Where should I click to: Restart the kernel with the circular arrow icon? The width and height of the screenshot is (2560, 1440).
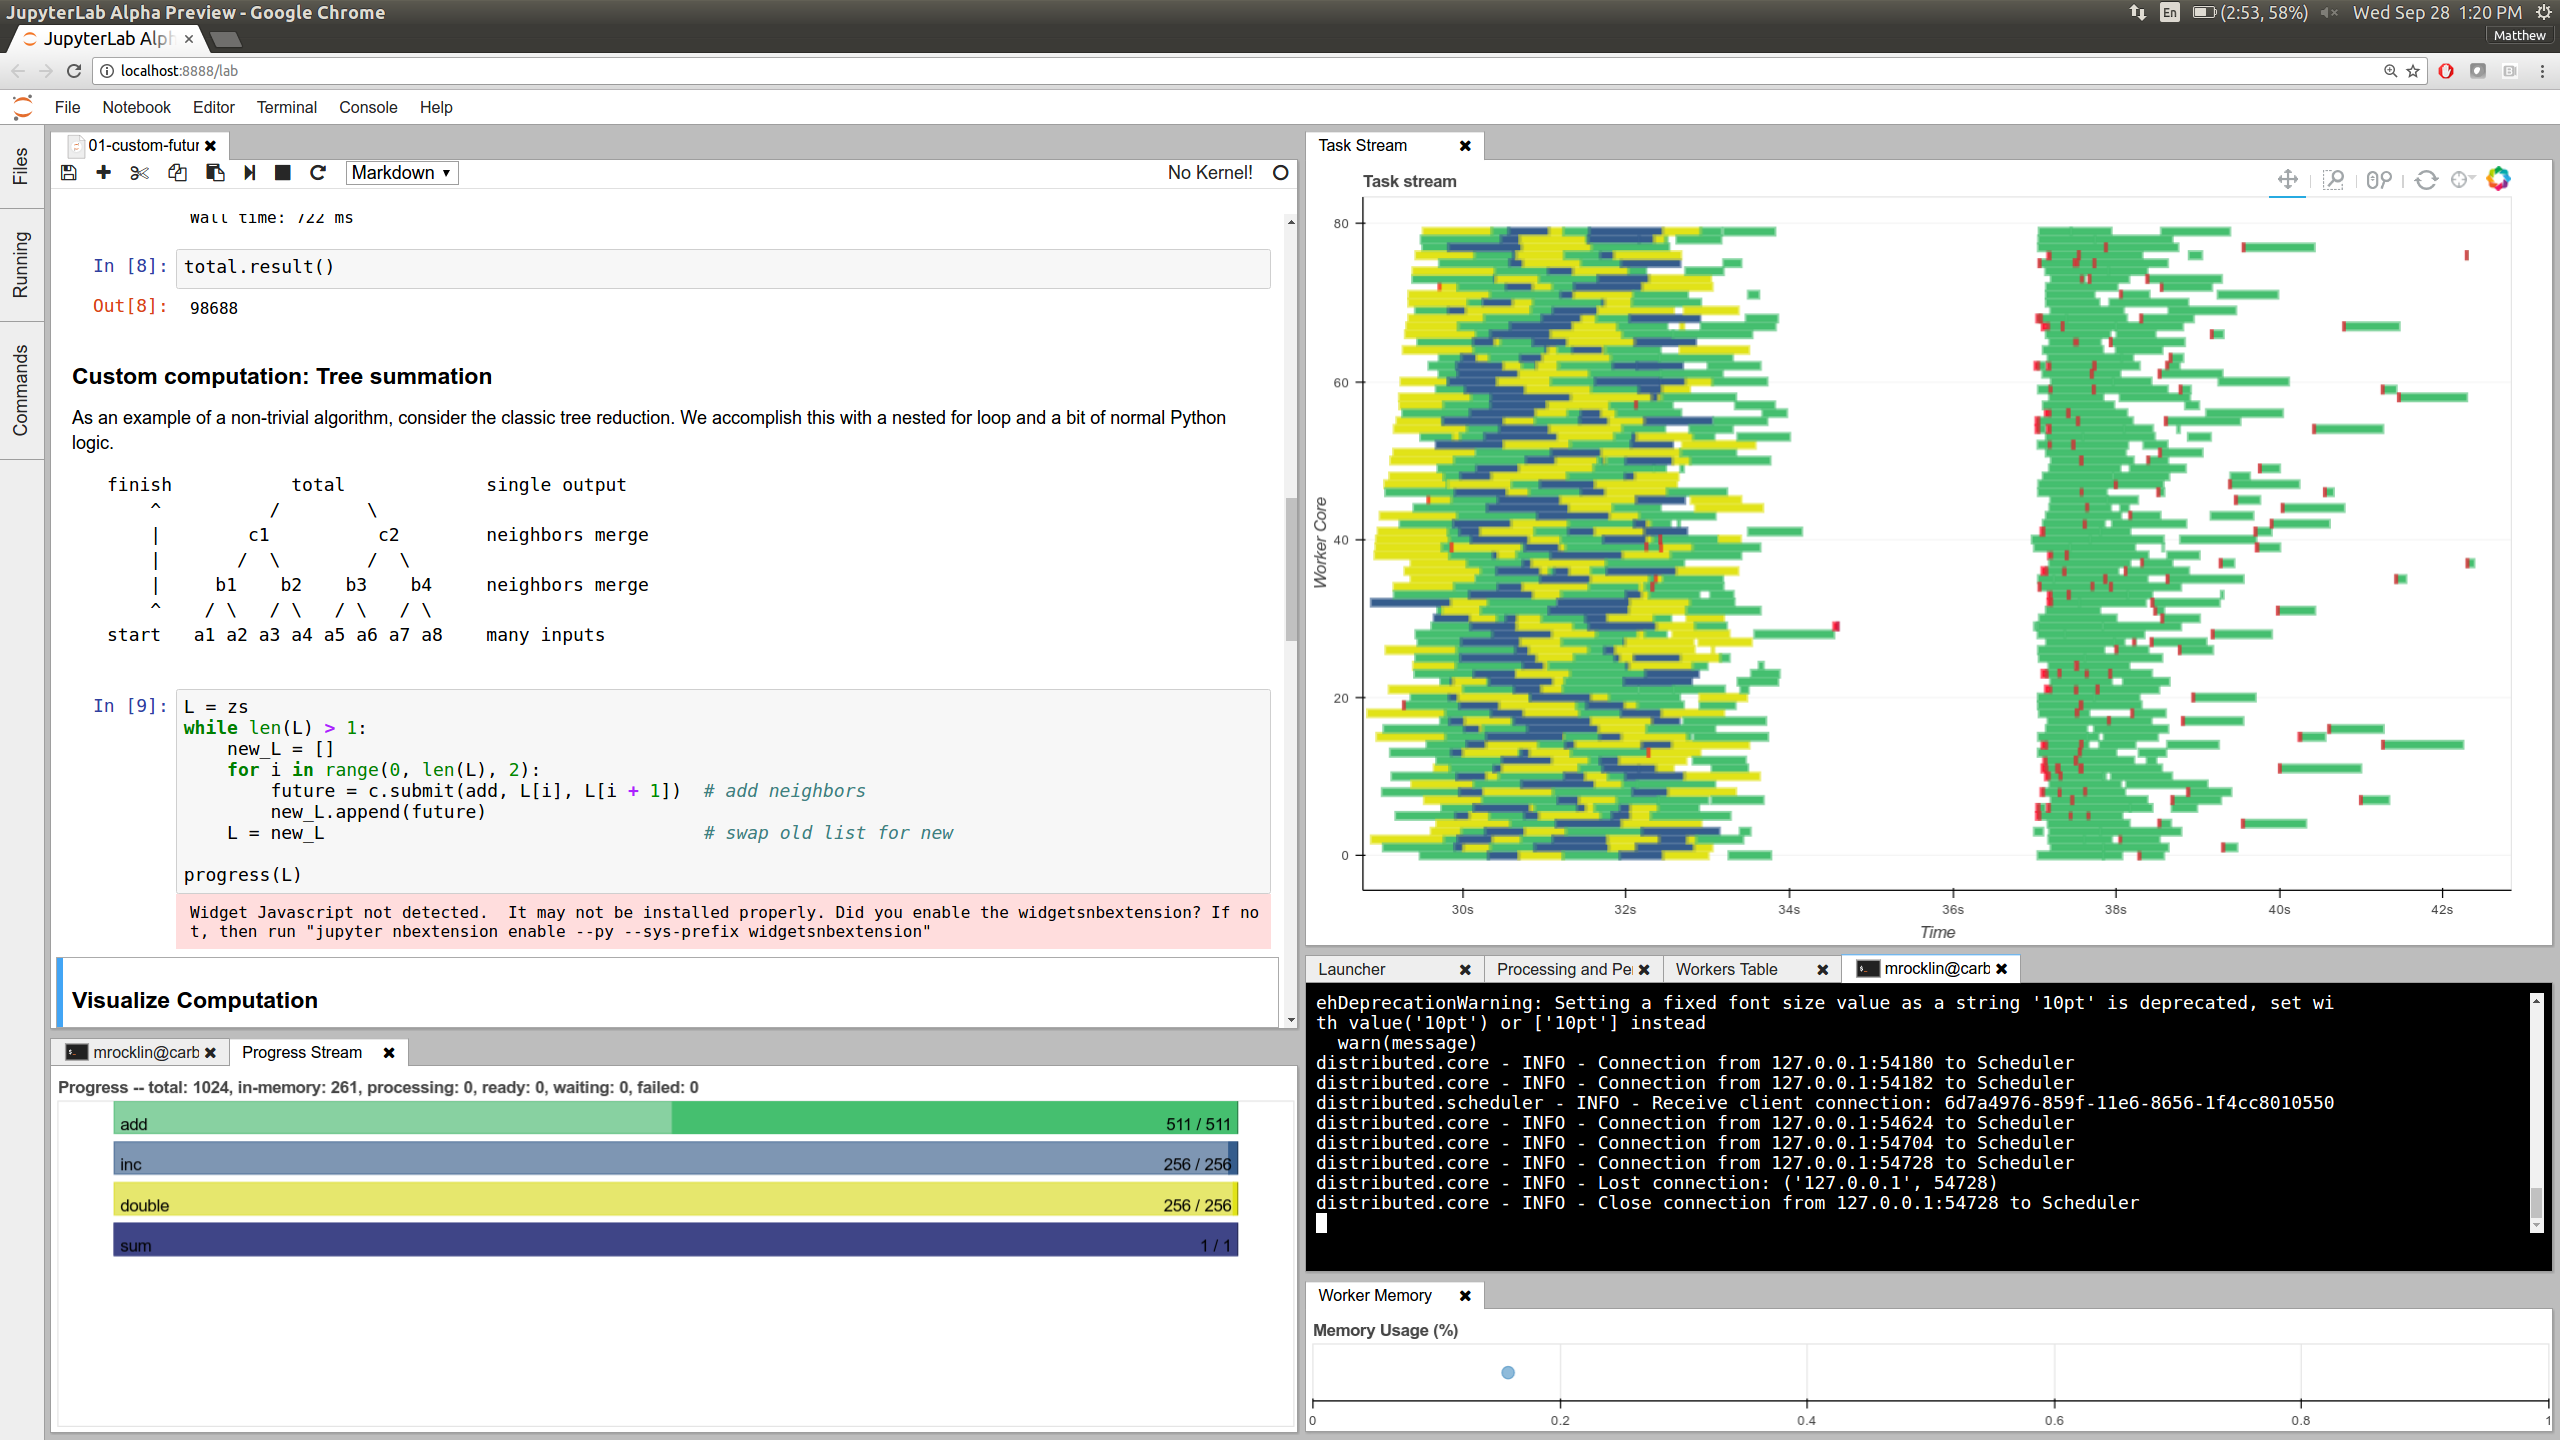pos(318,173)
